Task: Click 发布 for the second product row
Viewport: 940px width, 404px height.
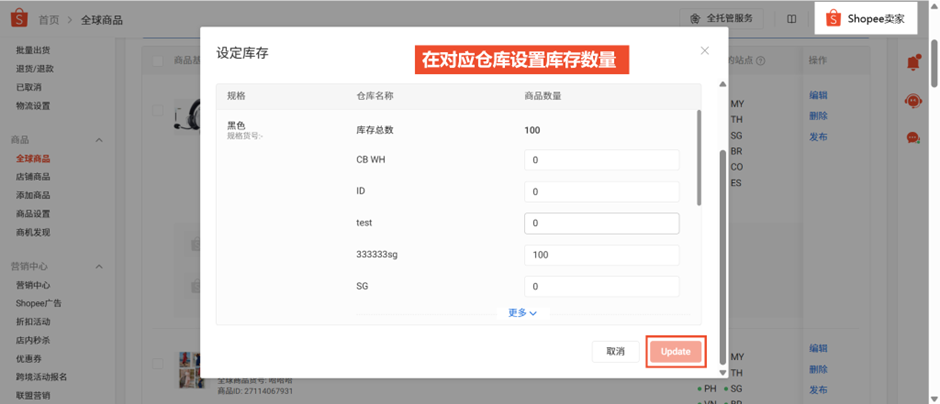Action: (x=818, y=390)
